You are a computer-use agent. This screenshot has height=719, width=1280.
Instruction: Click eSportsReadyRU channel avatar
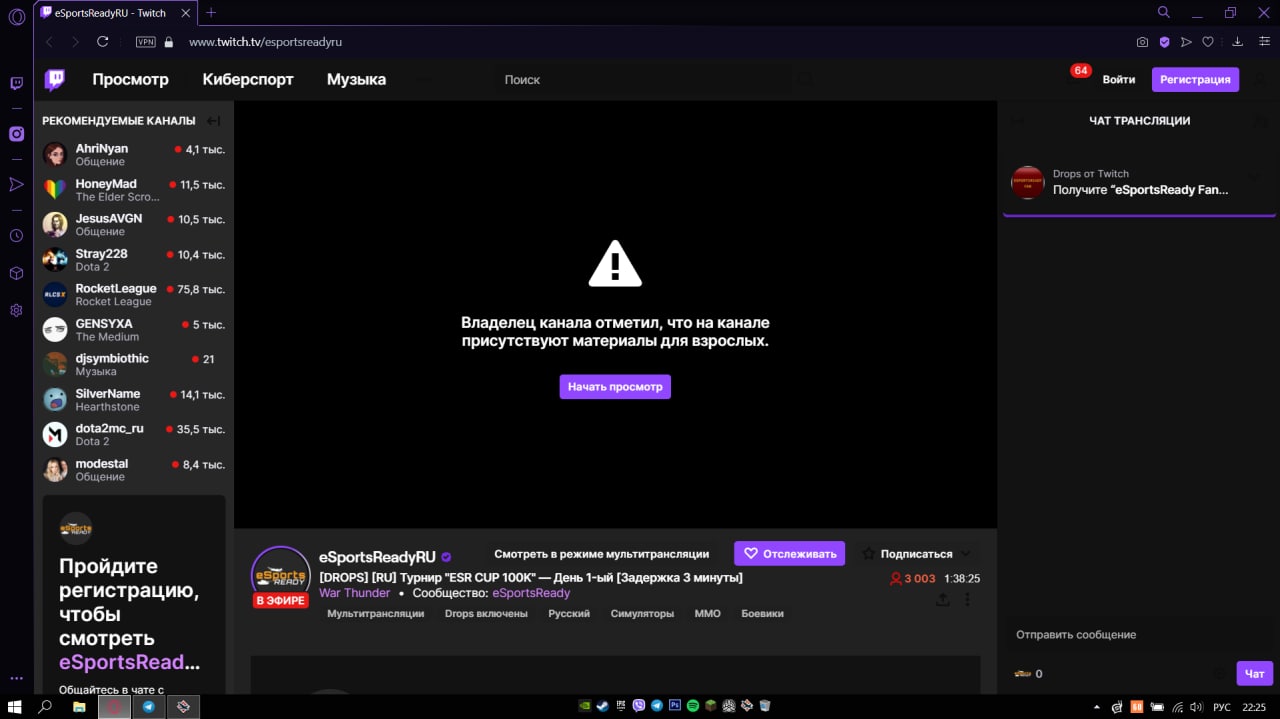[x=280, y=576]
